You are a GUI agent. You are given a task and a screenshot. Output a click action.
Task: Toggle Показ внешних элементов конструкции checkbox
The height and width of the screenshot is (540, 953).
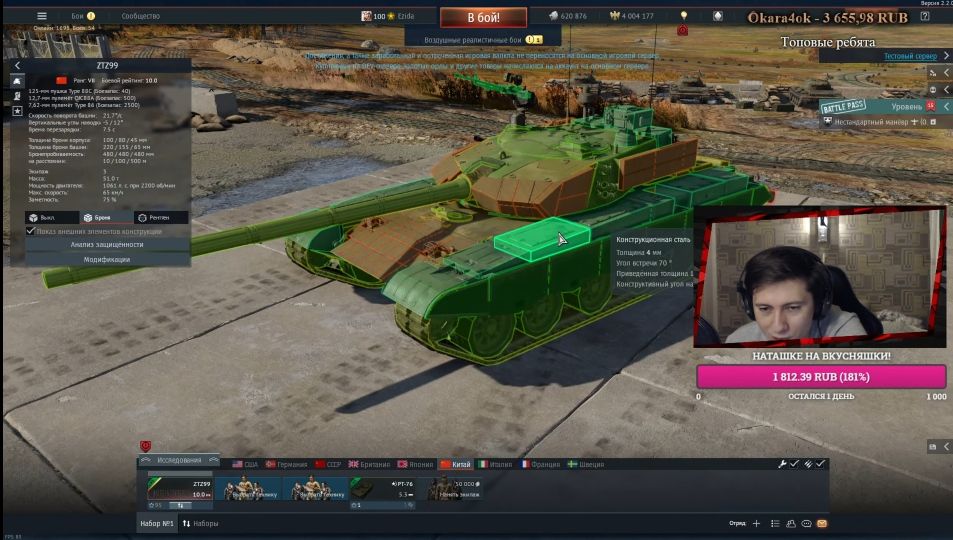(x=30, y=231)
